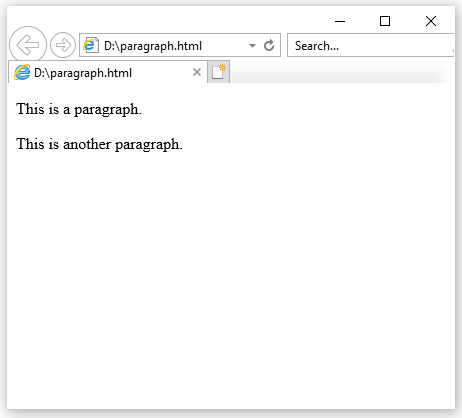Image resolution: width=462 pixels, height=418 pixels.
Task: Click the D:\paragraph.html address bar field
Action: pyautogui.click(x=180, y=45)
